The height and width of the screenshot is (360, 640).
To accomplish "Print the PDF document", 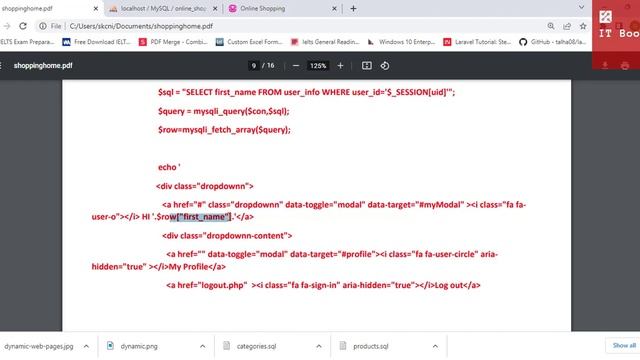I will coord(624,65).
